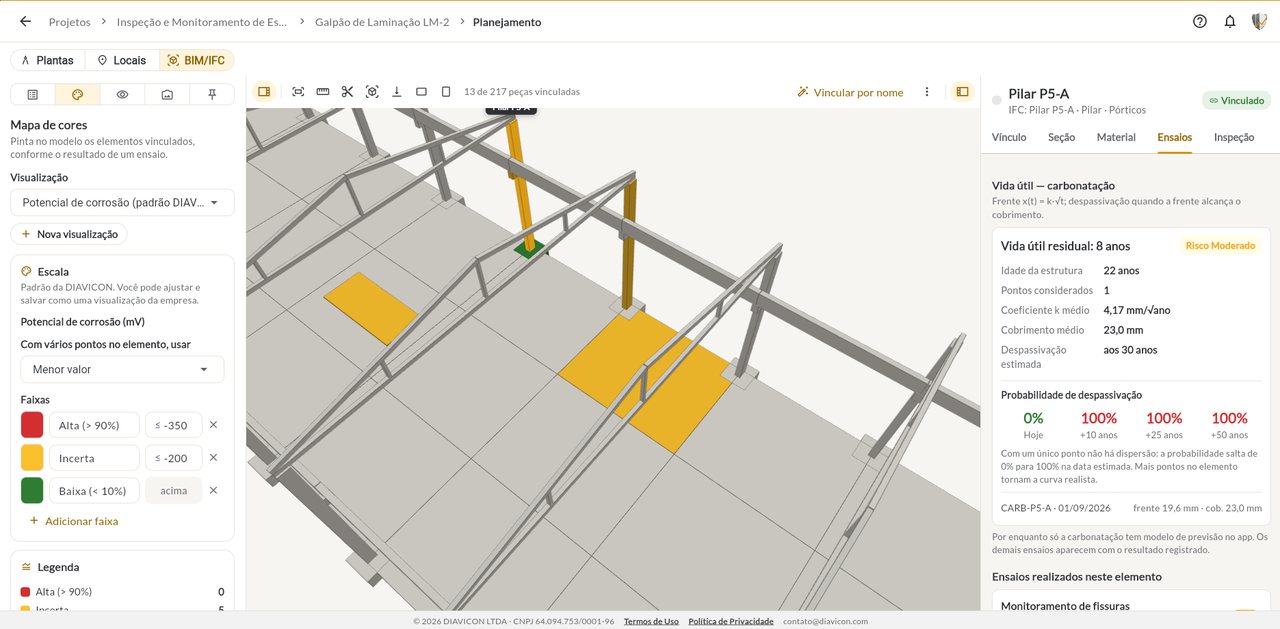Open the Menor valor dropdown
1280x629 pixels.
coord(122,369)
